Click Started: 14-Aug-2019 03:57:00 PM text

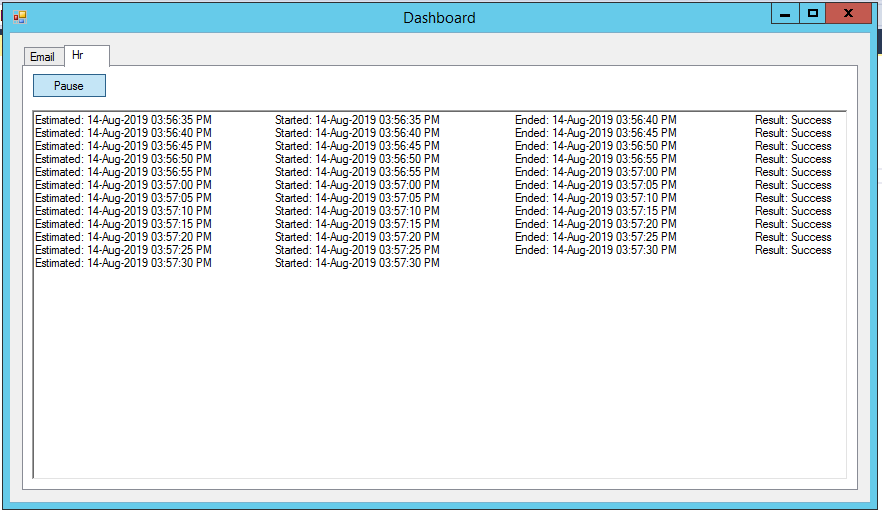coord(357,184)
